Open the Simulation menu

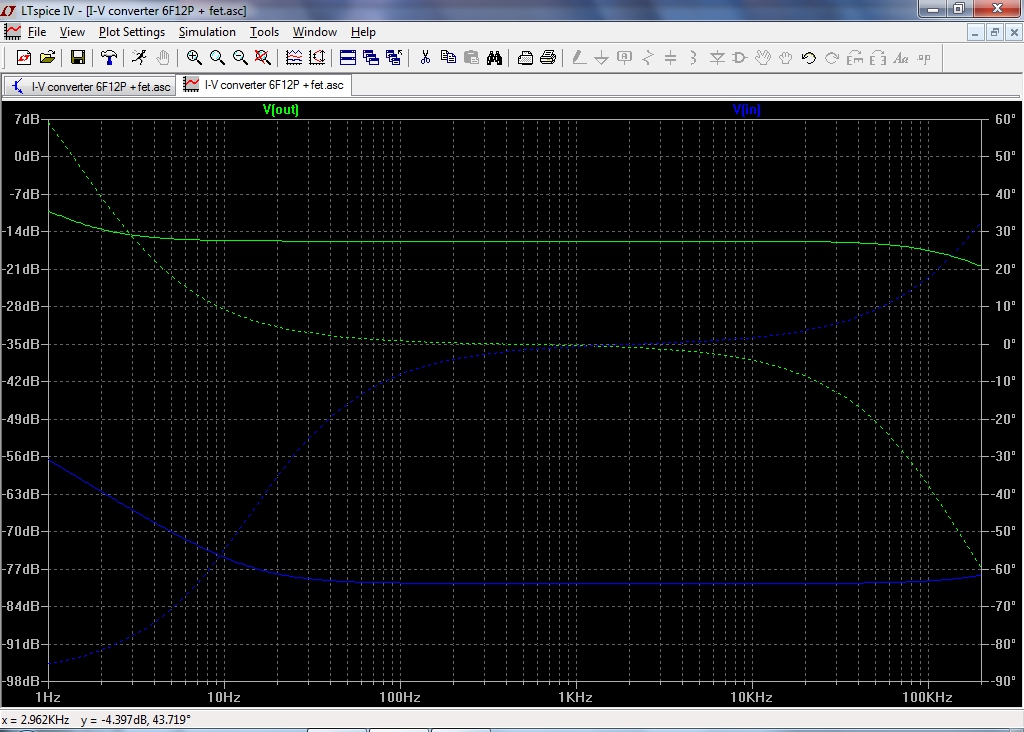(x=207, y=32)
